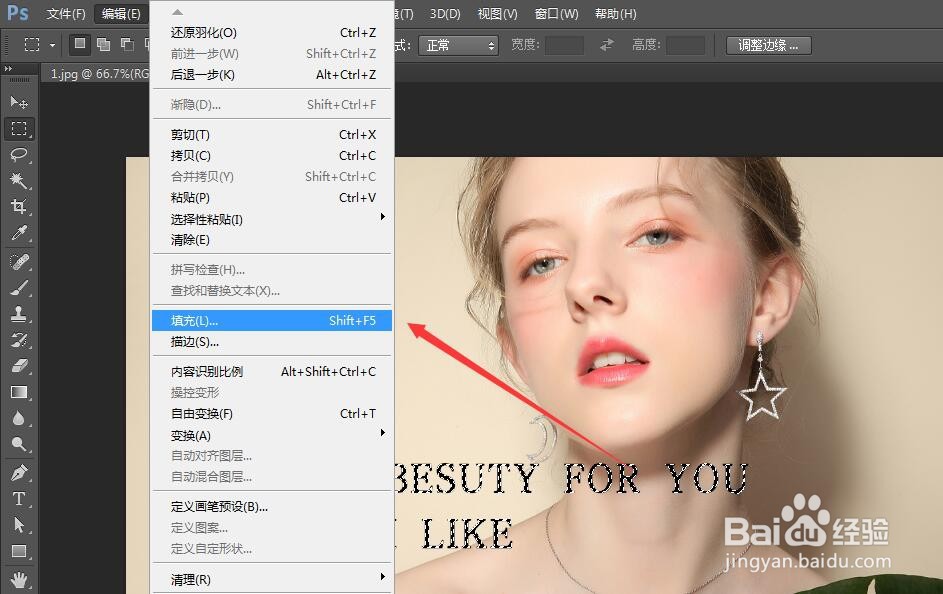Swap width and height arrows icon
This screenshot has width=943, height=594.
[607, 44]
